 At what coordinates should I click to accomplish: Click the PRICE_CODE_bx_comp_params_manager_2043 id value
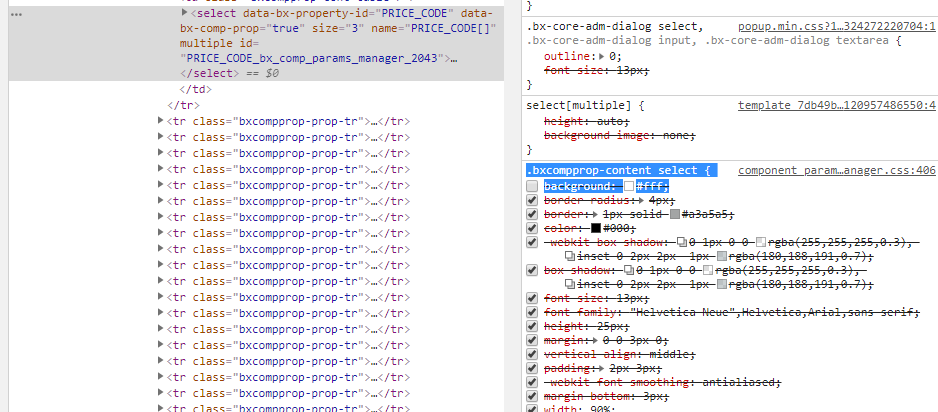point(314,58)
